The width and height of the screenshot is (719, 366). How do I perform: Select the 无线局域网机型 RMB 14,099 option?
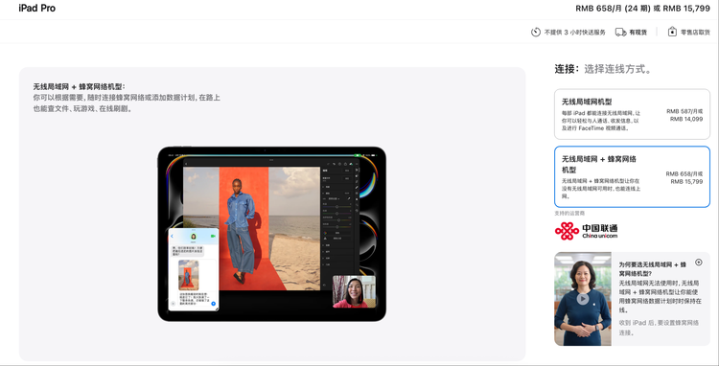632,114
